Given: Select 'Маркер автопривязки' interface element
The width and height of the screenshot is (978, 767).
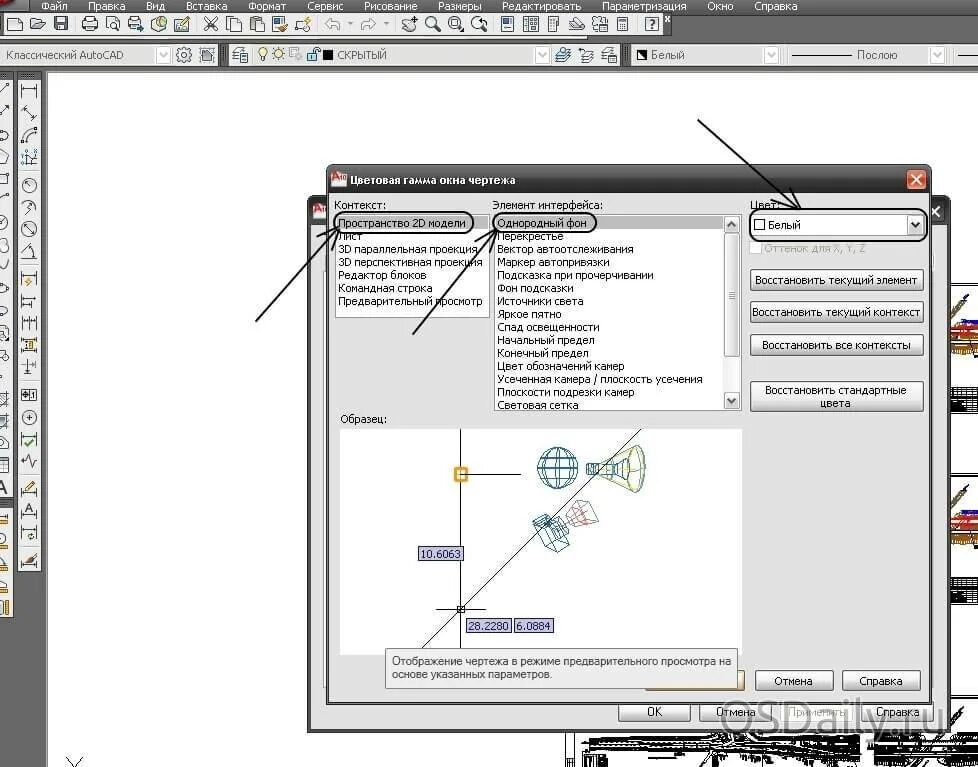Looking at the screenshot, I should click(553, 262).
